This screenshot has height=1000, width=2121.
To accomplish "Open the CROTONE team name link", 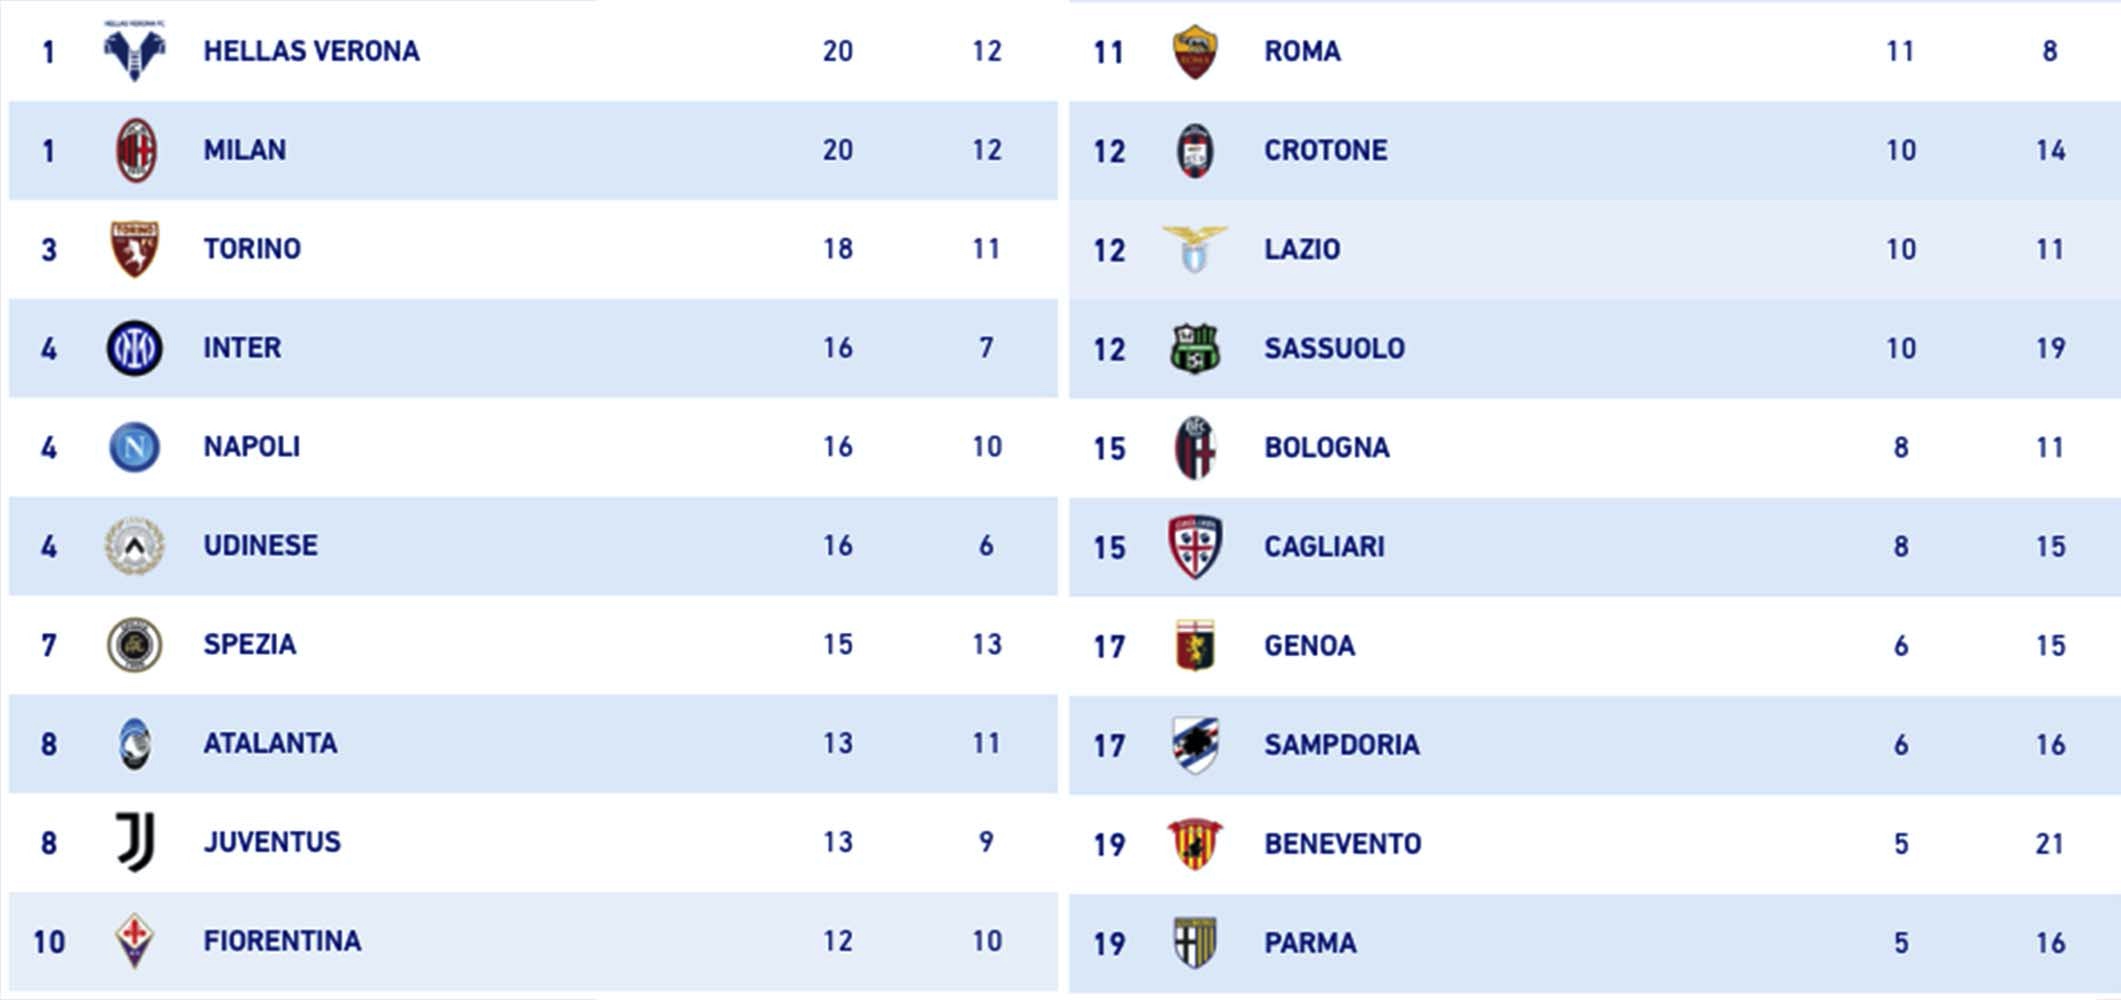I will (x=1325, y=151).
